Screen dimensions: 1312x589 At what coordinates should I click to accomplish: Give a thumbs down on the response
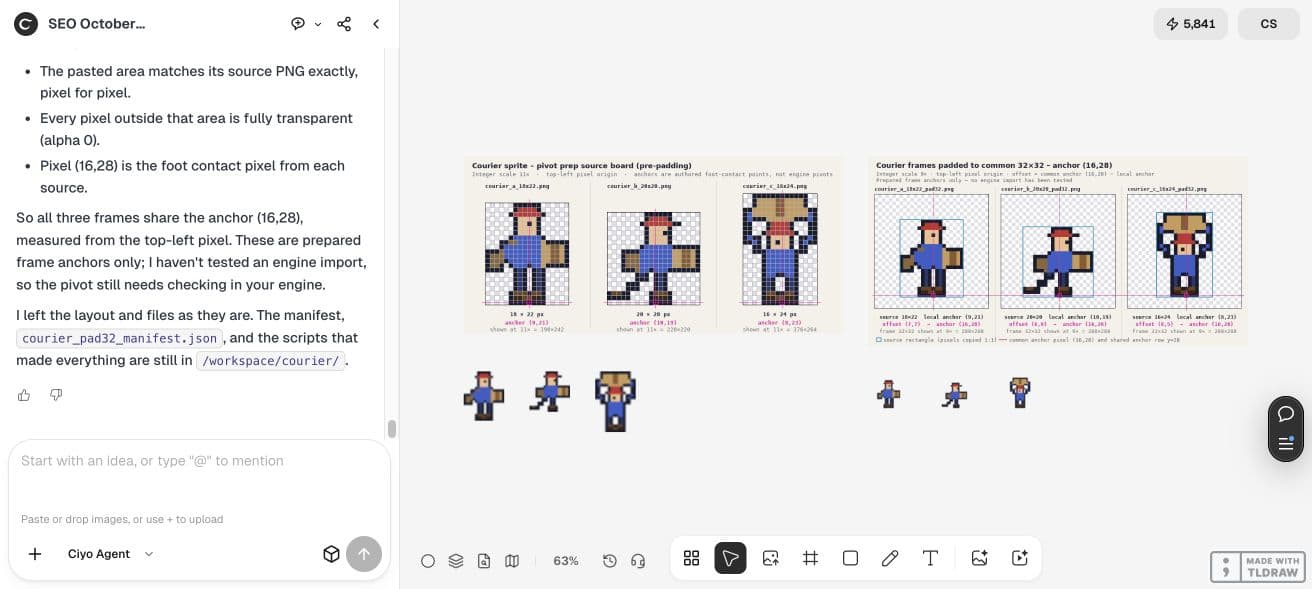pos(56,395)
